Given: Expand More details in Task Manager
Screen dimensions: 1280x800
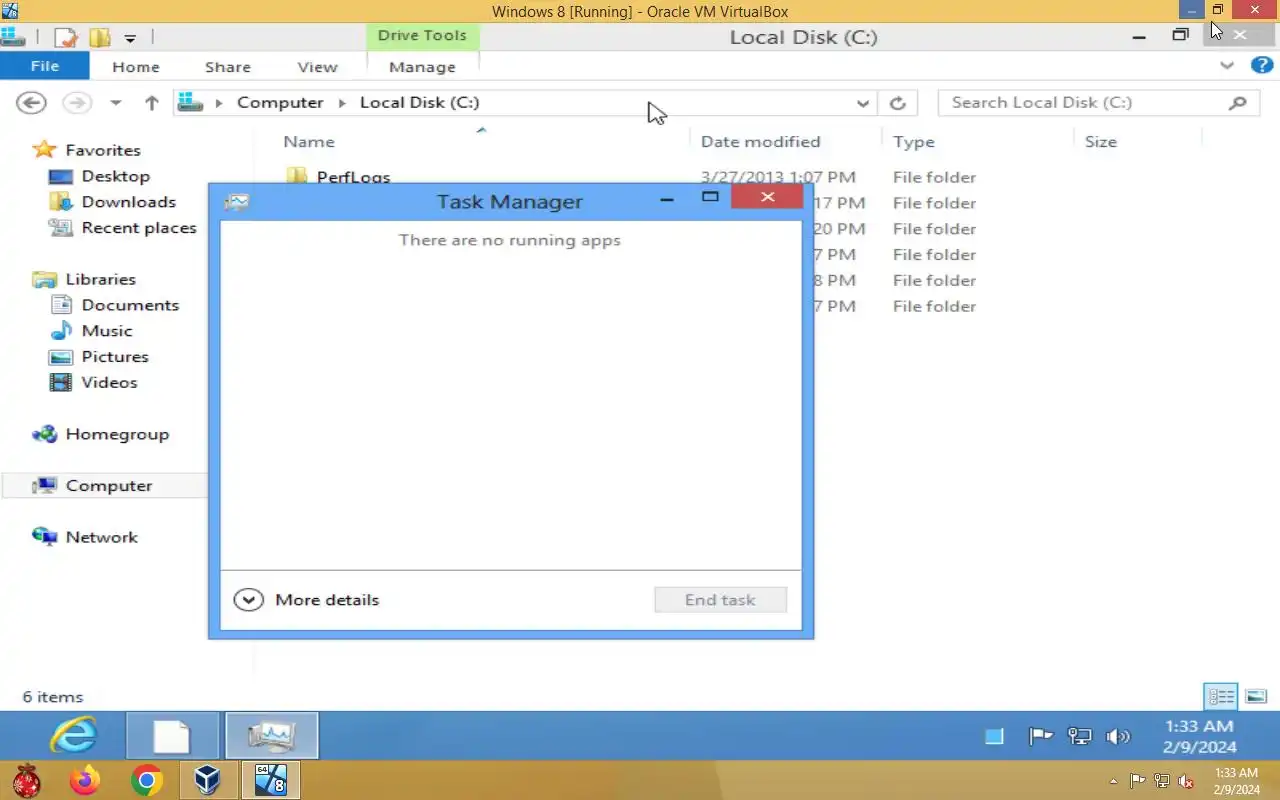Looking at the screenshot, I should [x=306, y=600].
